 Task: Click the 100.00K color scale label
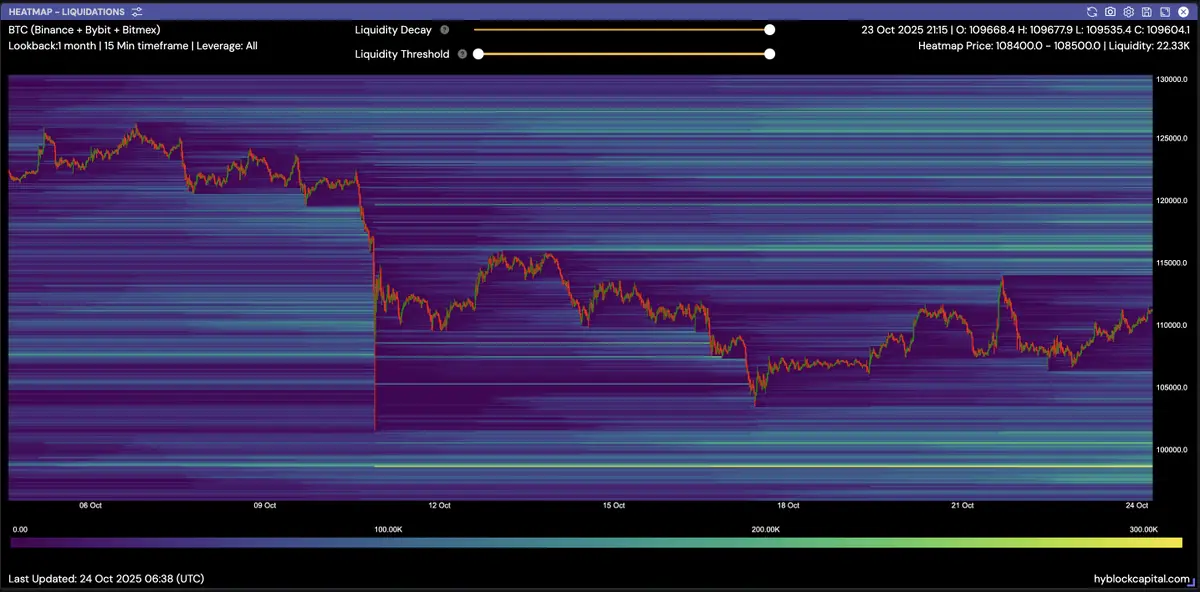(x=388, y=529)
